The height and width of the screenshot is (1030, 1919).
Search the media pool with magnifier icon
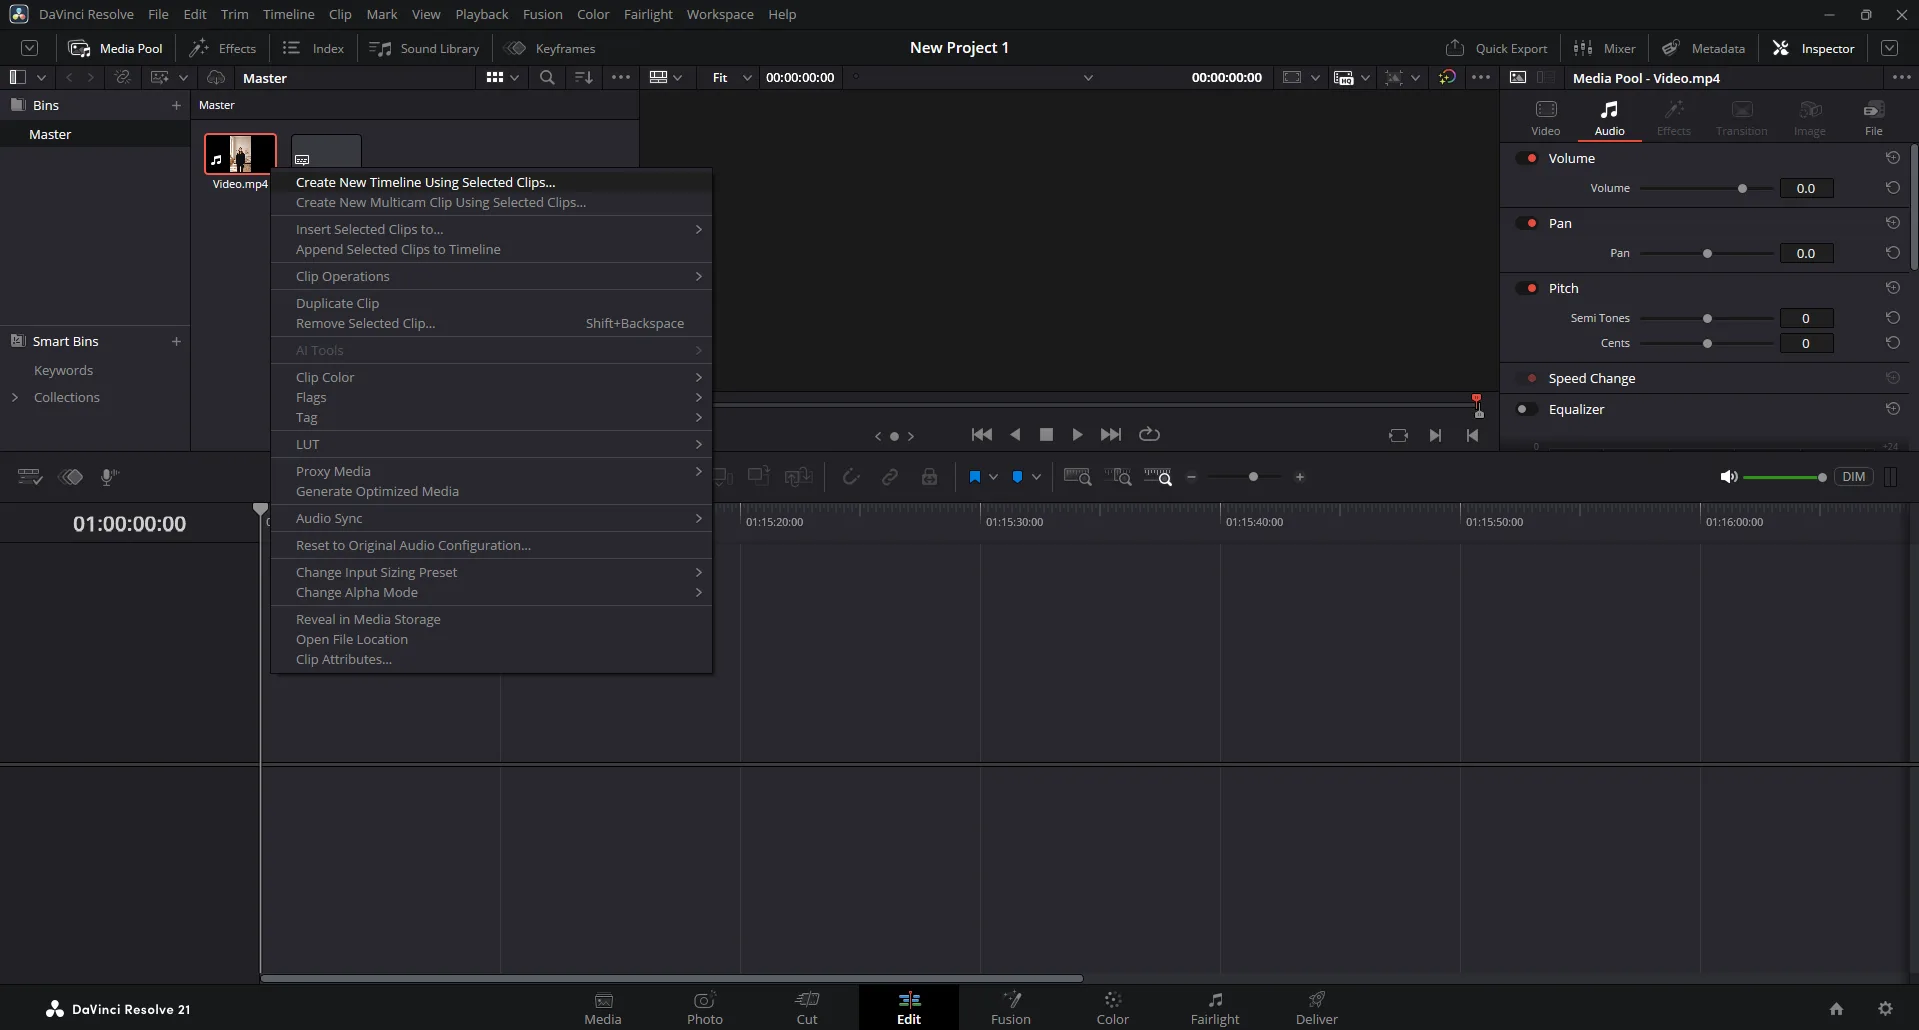[547, 77]
